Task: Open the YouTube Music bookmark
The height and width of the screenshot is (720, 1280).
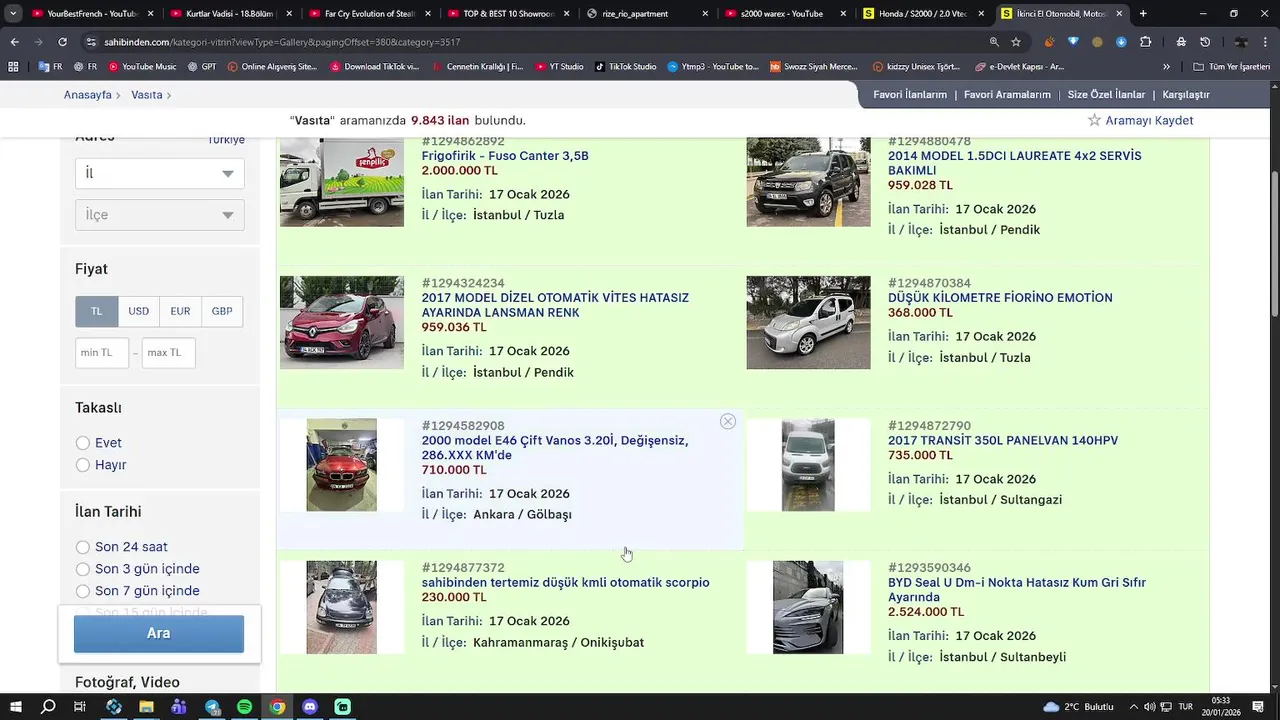Action: coord(142,67)
